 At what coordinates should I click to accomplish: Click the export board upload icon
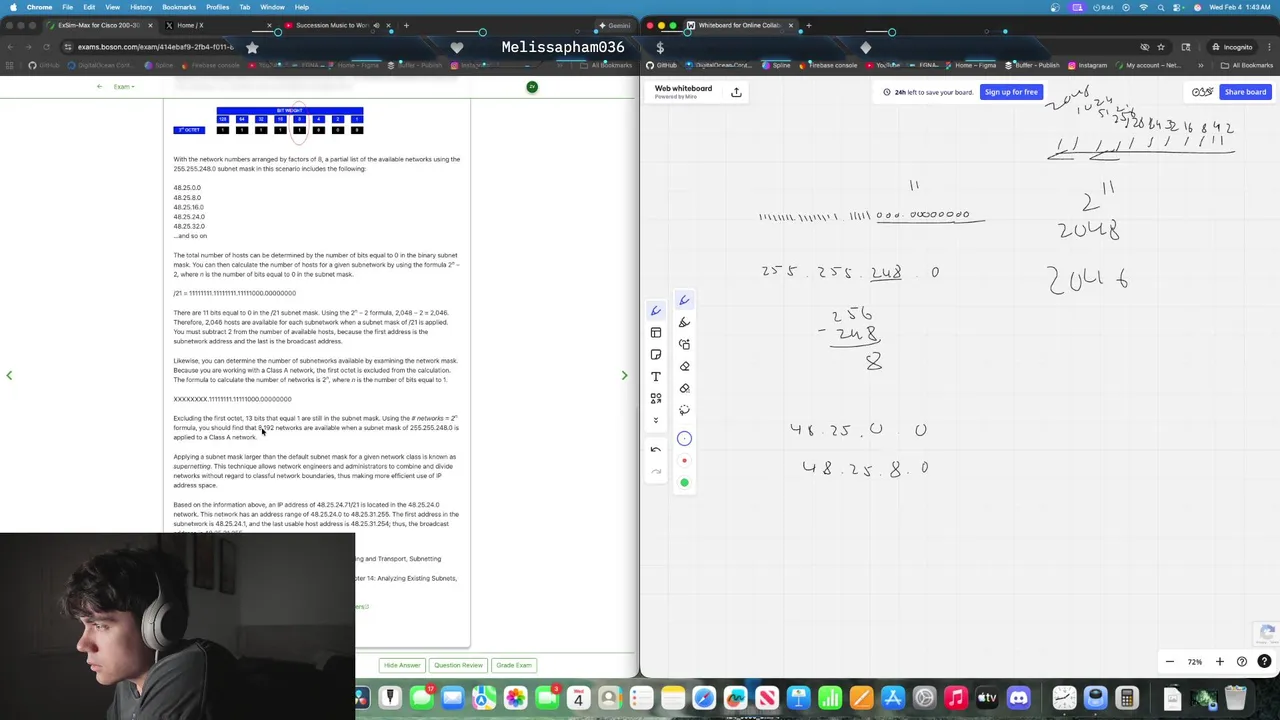pos(736,92)
